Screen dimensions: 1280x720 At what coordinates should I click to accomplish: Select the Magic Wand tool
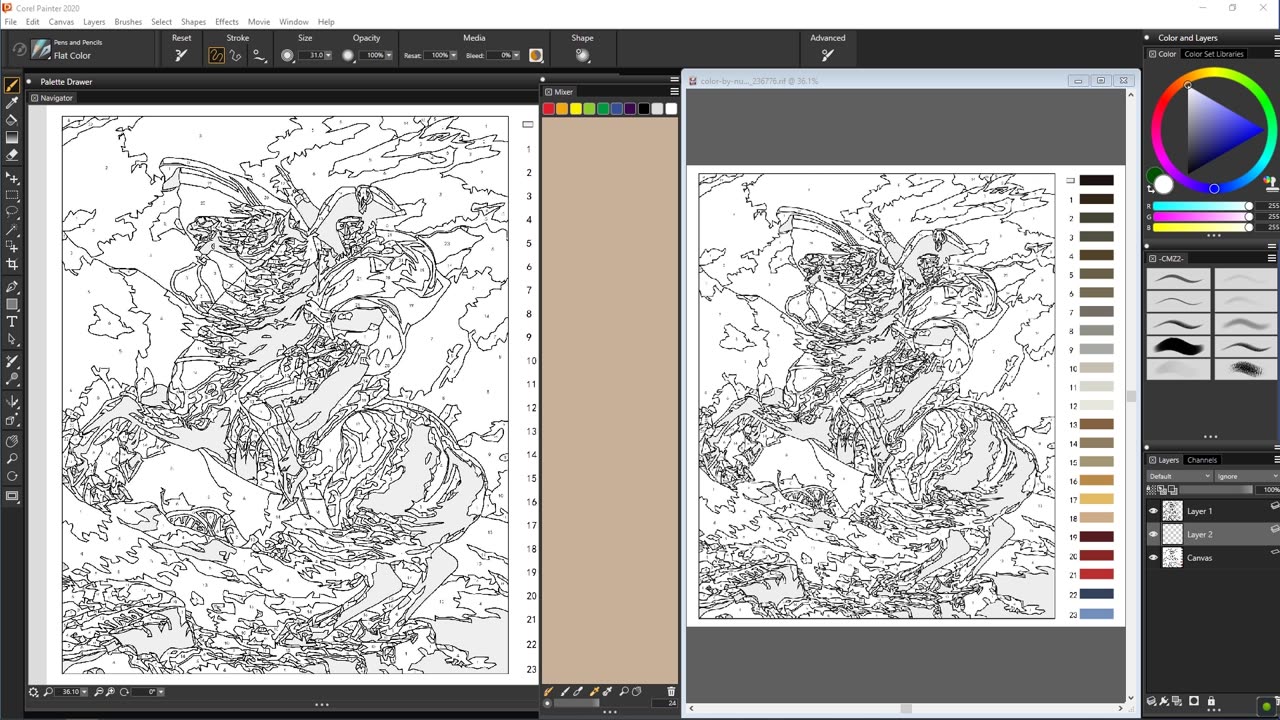[12, 229]
